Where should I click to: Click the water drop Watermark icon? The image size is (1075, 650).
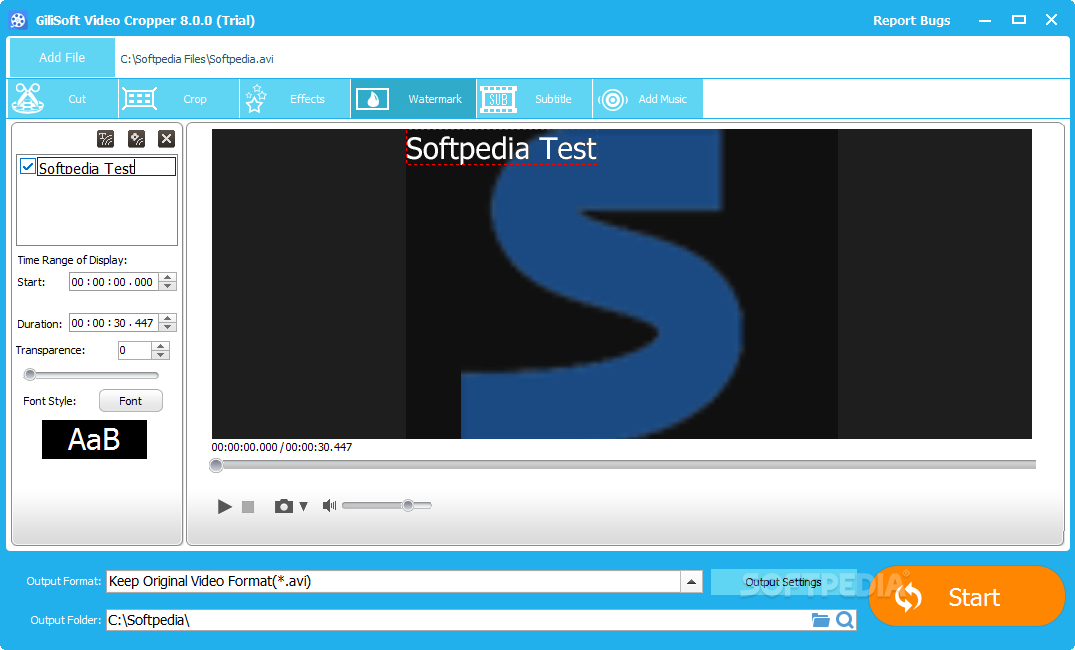(x=372, y=99)
